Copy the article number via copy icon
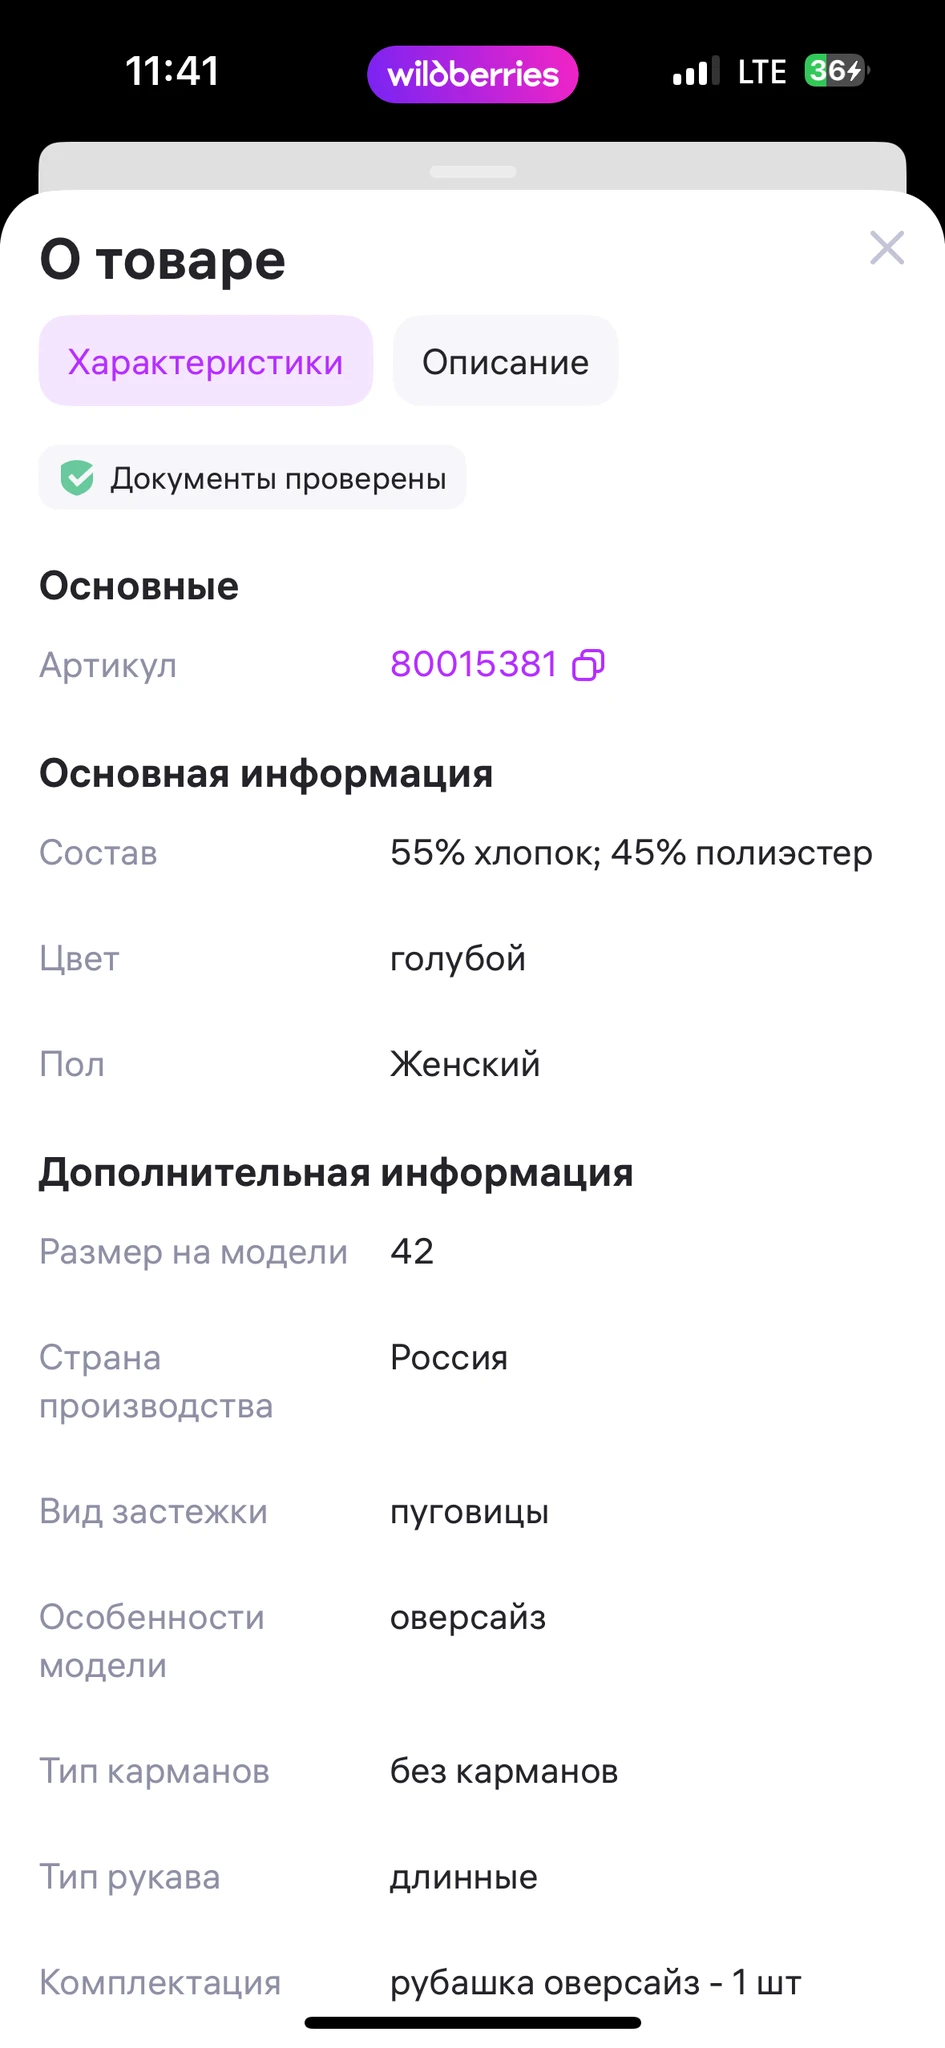 click(x=588, y=665)
